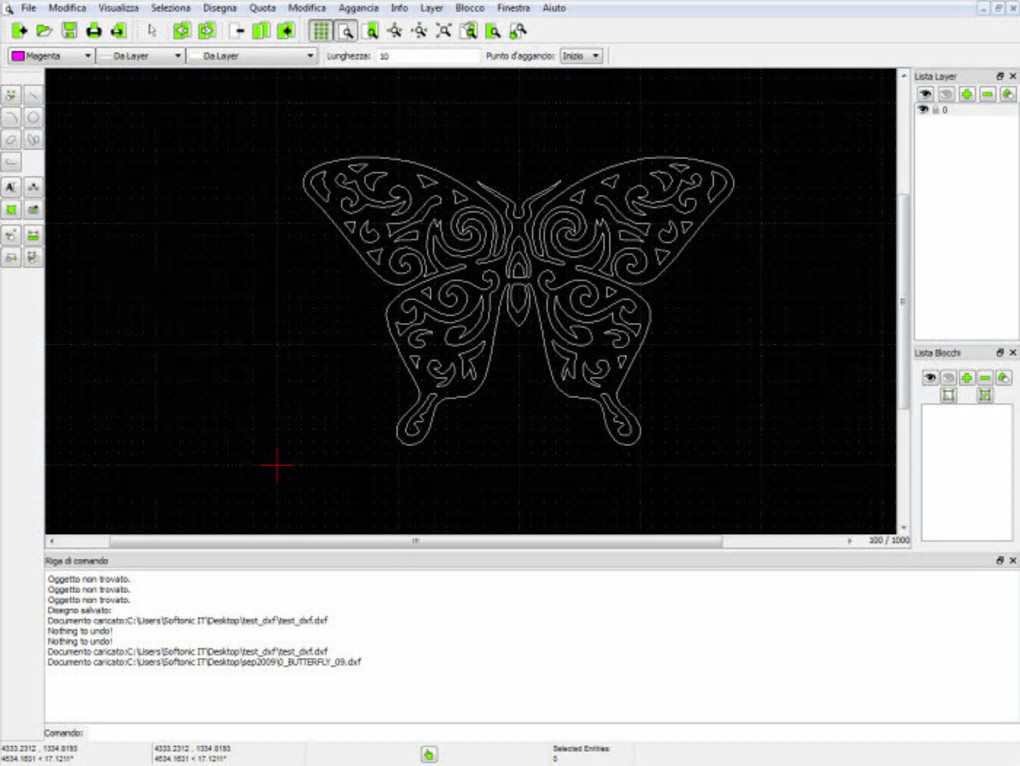Select the polyline drawing tool

pos(11,161)
